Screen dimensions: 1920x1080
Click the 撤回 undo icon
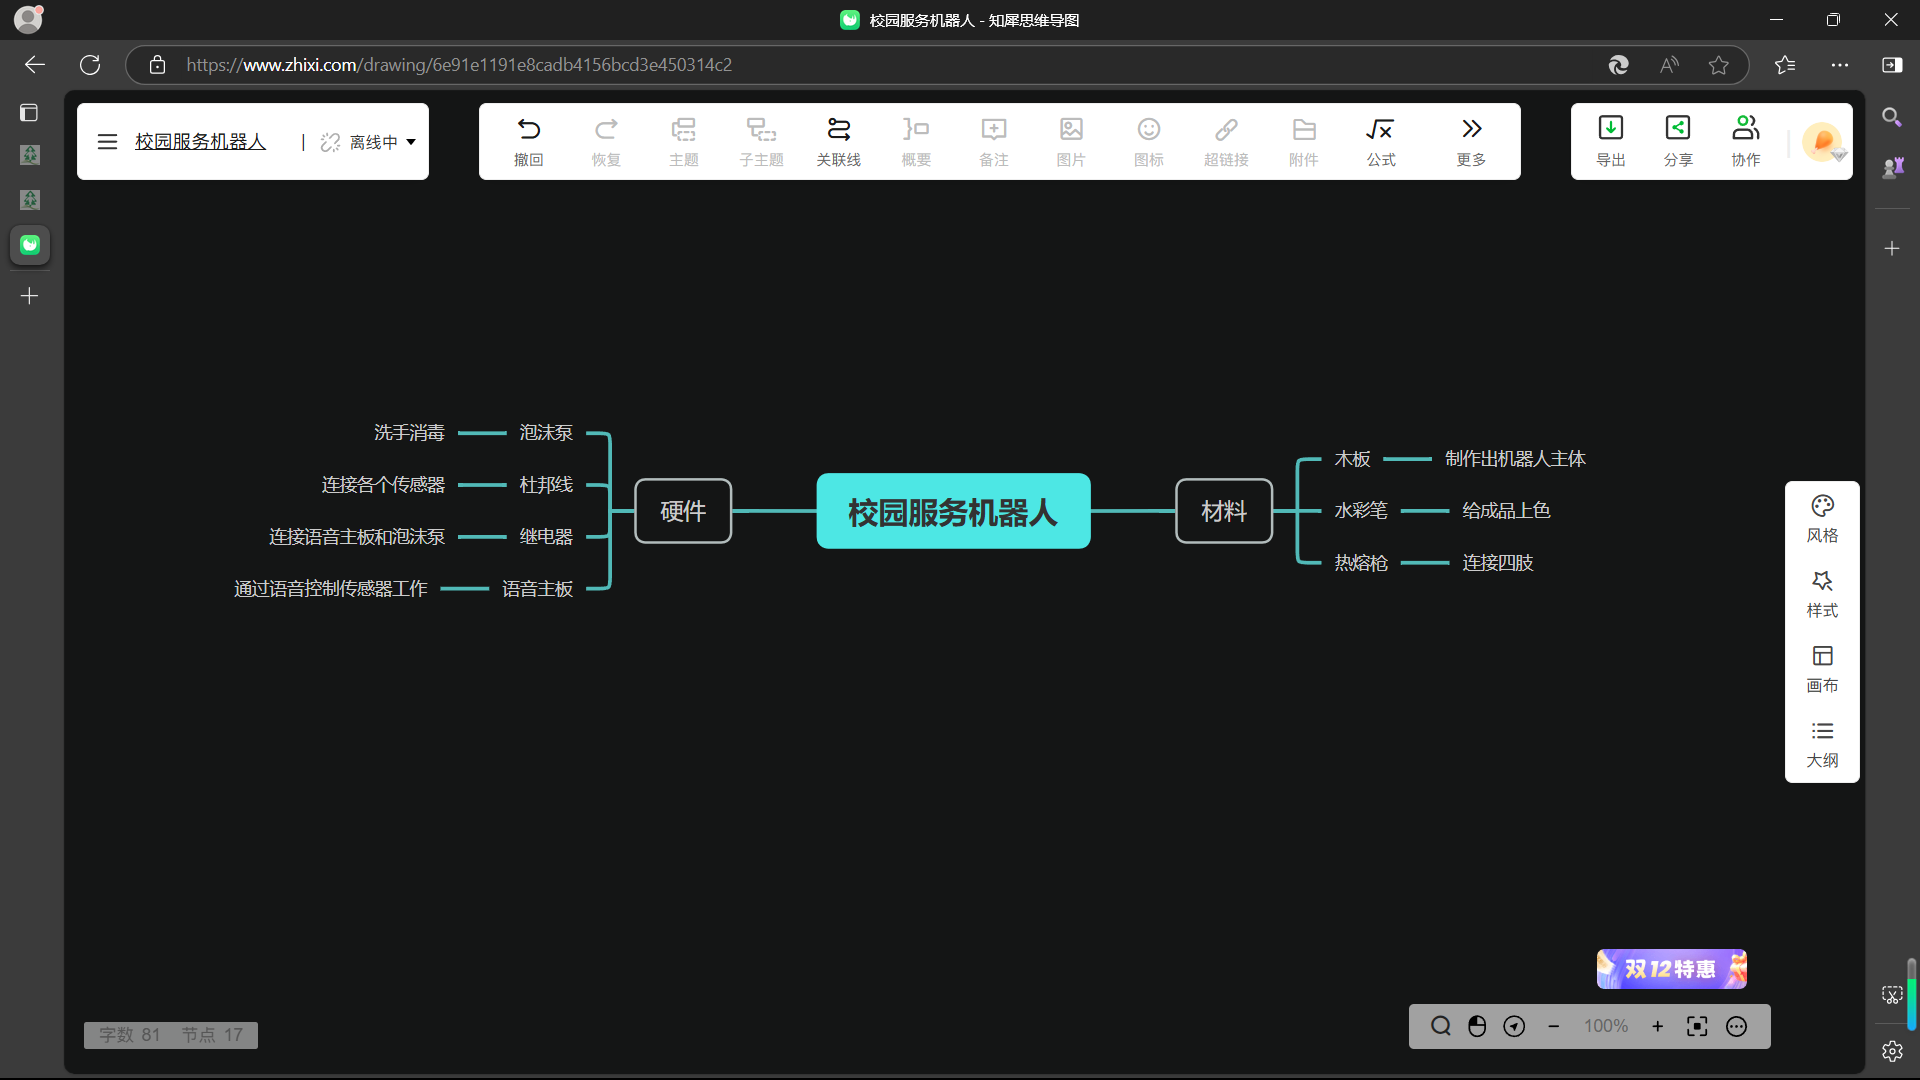point(528,141)
